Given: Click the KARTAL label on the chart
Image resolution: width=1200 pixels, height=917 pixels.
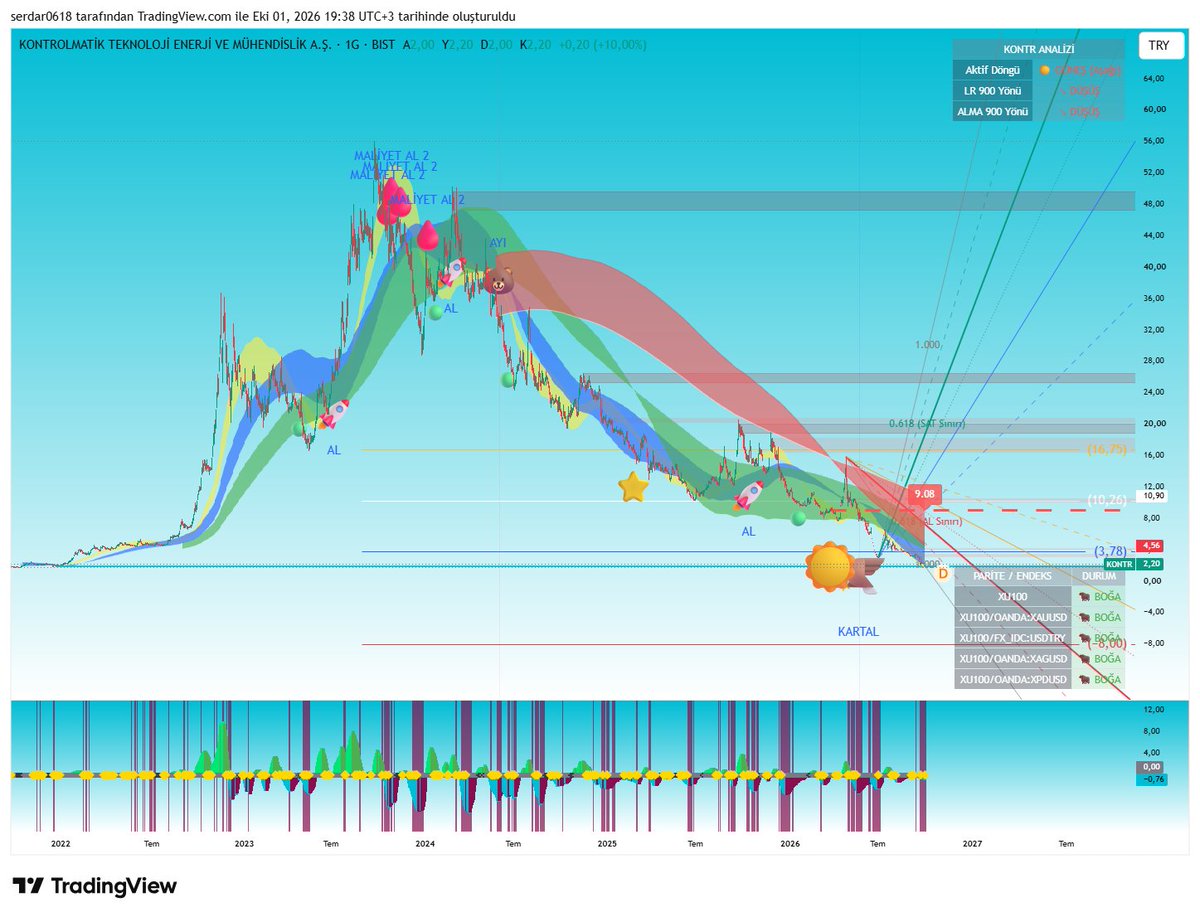Looking at the screenshot, I should (x=858, y=632).
